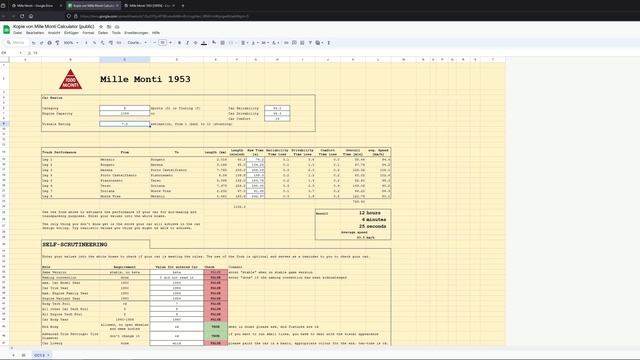This screenshot has height=360, width=640.
Task: Decrease font size with minus button
Action: (155, 42)
